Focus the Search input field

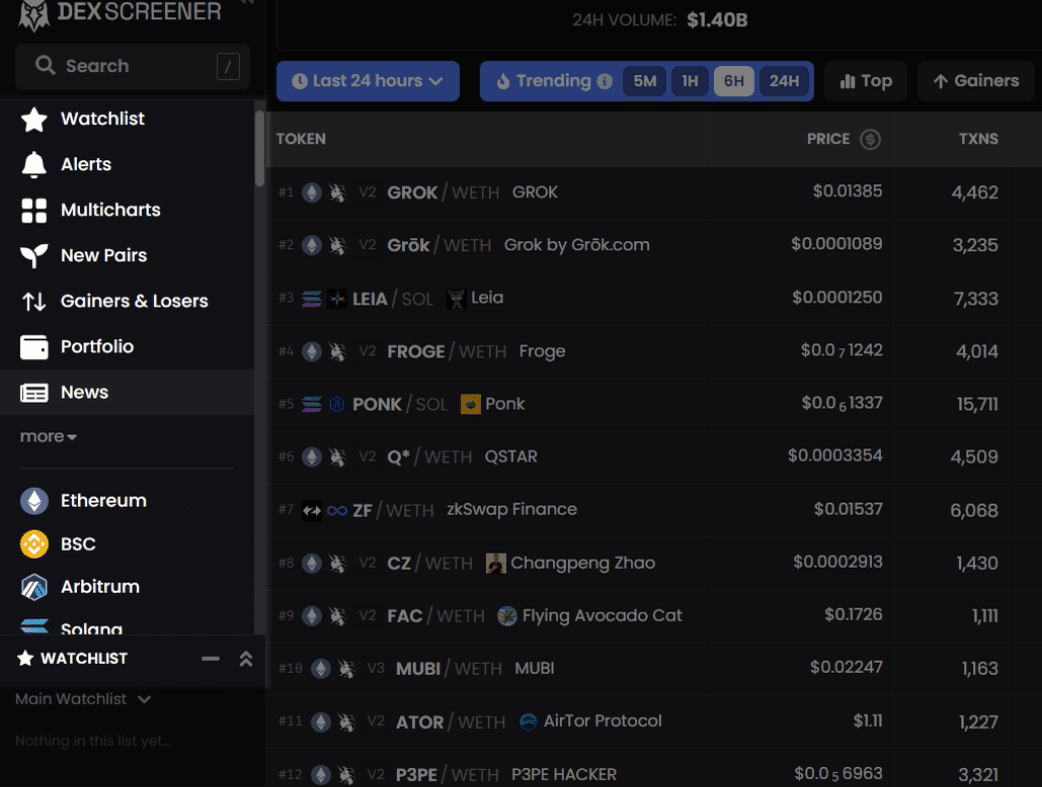coord(132,66)
